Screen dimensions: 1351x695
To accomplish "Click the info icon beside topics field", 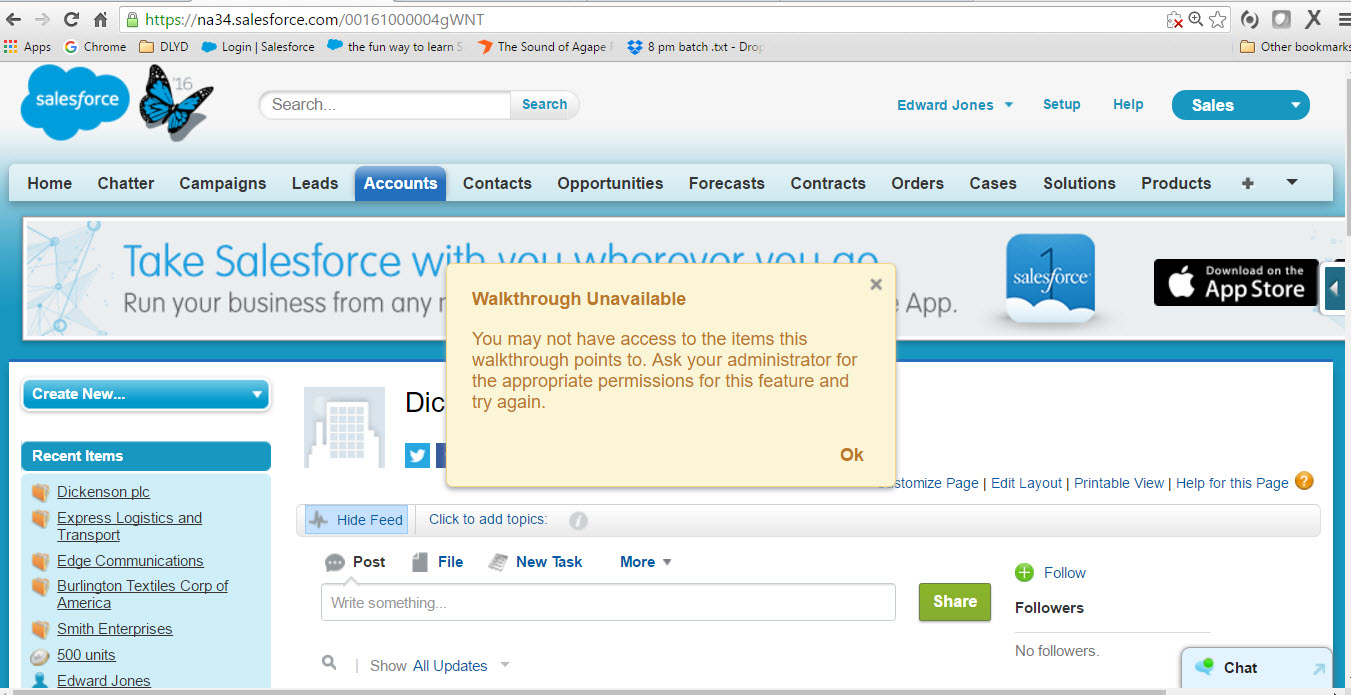I will [x=578, y=519].
